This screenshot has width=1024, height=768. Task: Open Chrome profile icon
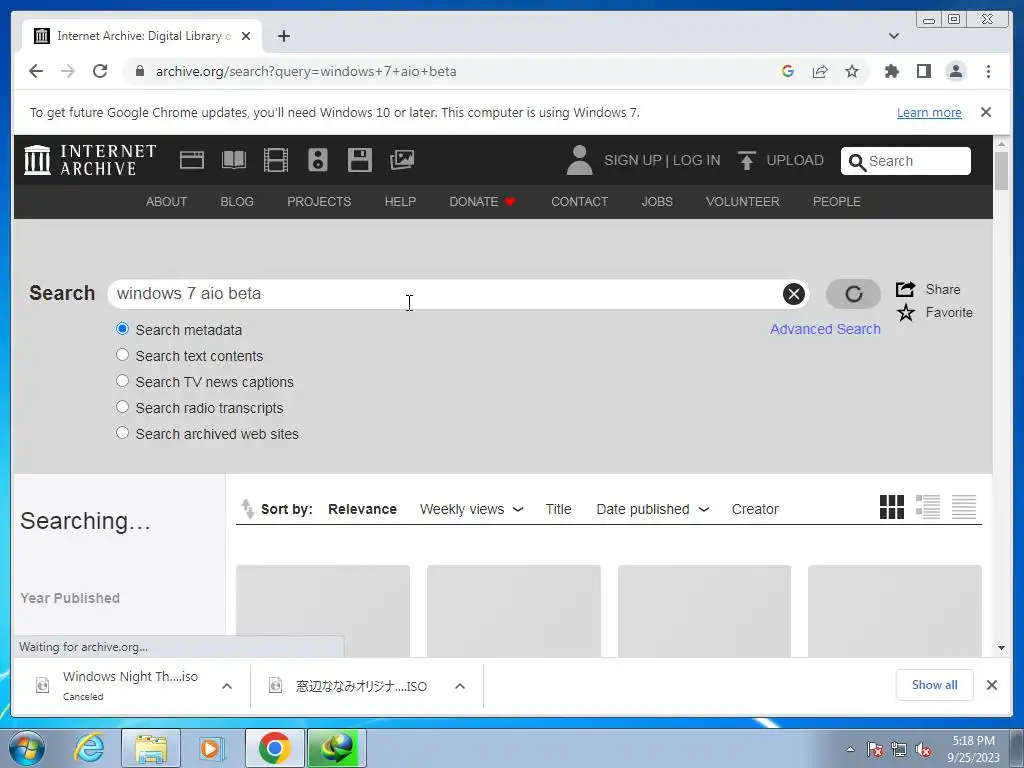(x=955, y=71)
